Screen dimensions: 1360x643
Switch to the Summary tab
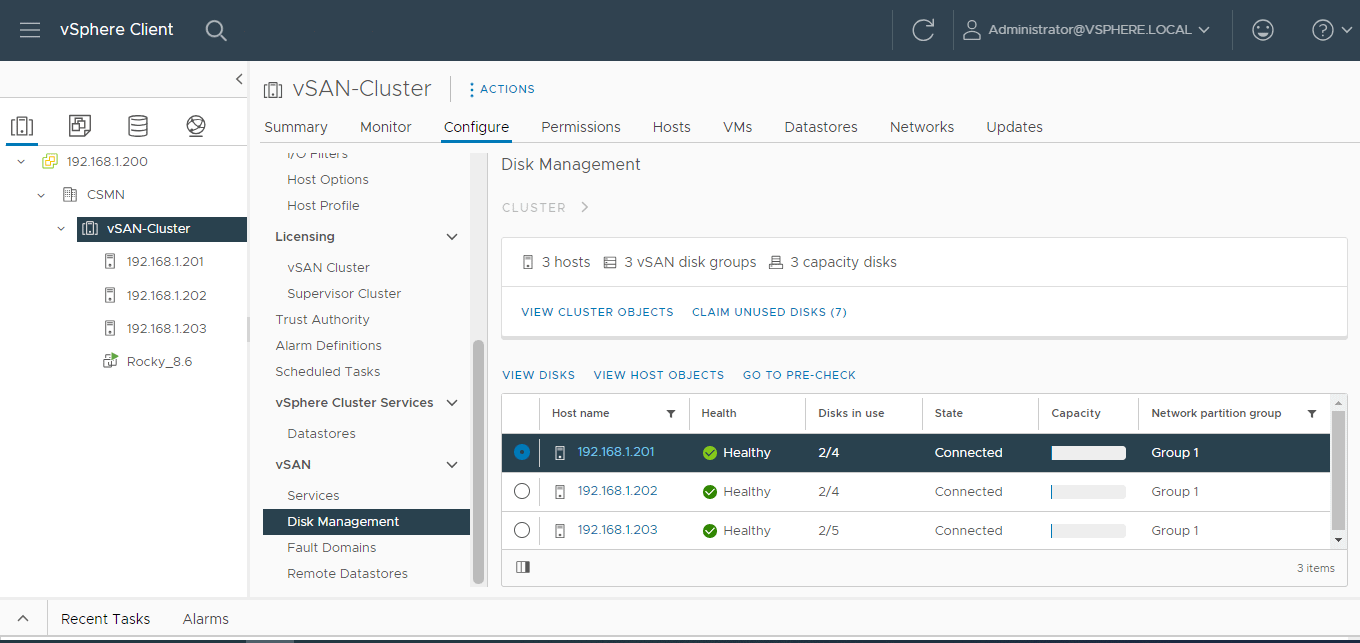tap(296, 127)
